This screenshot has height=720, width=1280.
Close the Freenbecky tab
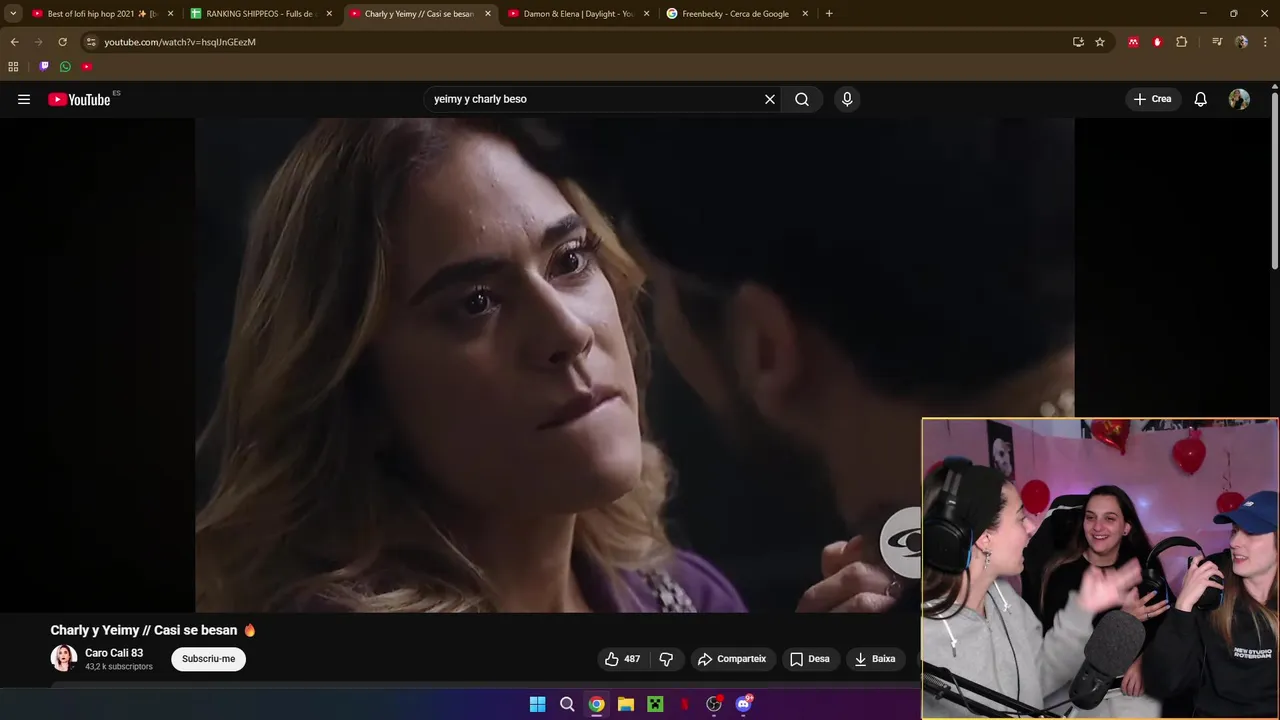805,14
